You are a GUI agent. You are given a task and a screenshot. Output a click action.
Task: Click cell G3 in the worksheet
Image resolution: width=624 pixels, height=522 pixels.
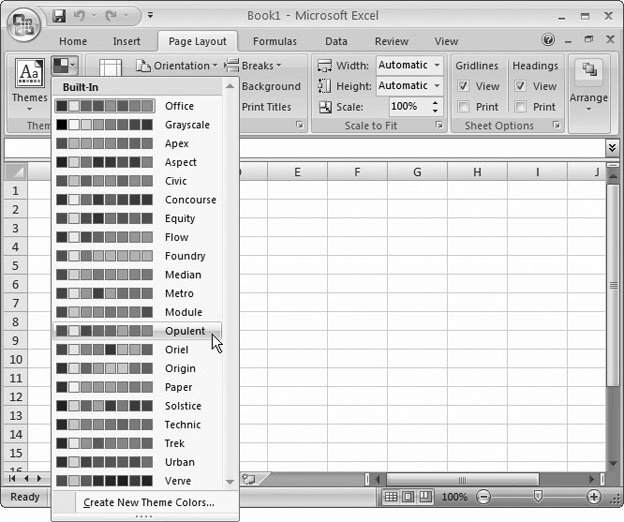417,228
